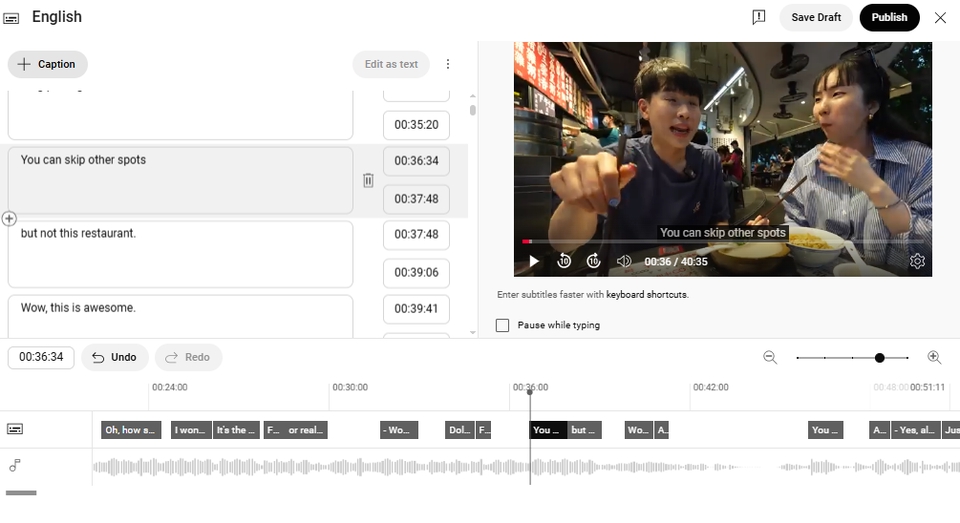This screenshot has width=960, height=523.
Task: Open the send feedback icon
Action: point(758,17)
